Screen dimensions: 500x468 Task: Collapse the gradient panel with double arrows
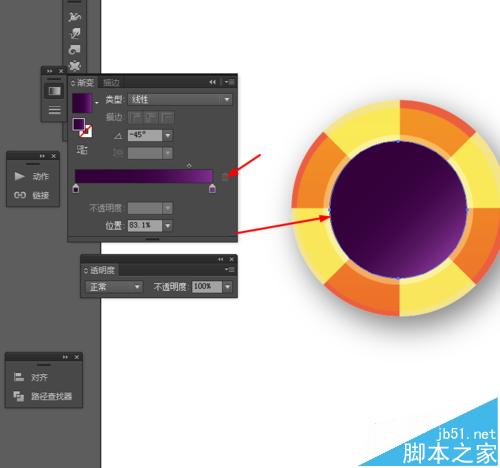(213, 82)
